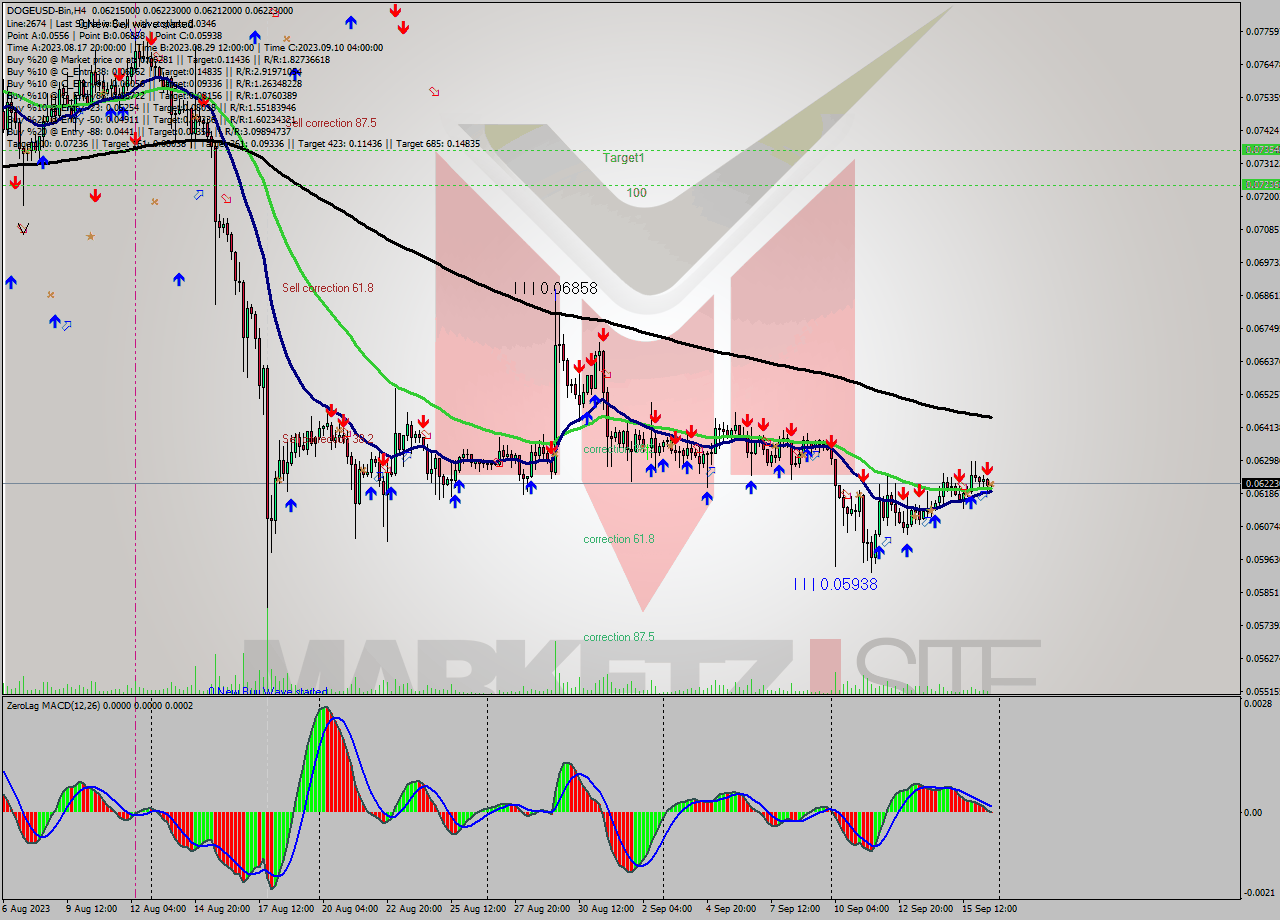This screenshot has width=1280, height=920.
Task: Click the '12 Sep 20:00' time label
Action: [926, 909]
